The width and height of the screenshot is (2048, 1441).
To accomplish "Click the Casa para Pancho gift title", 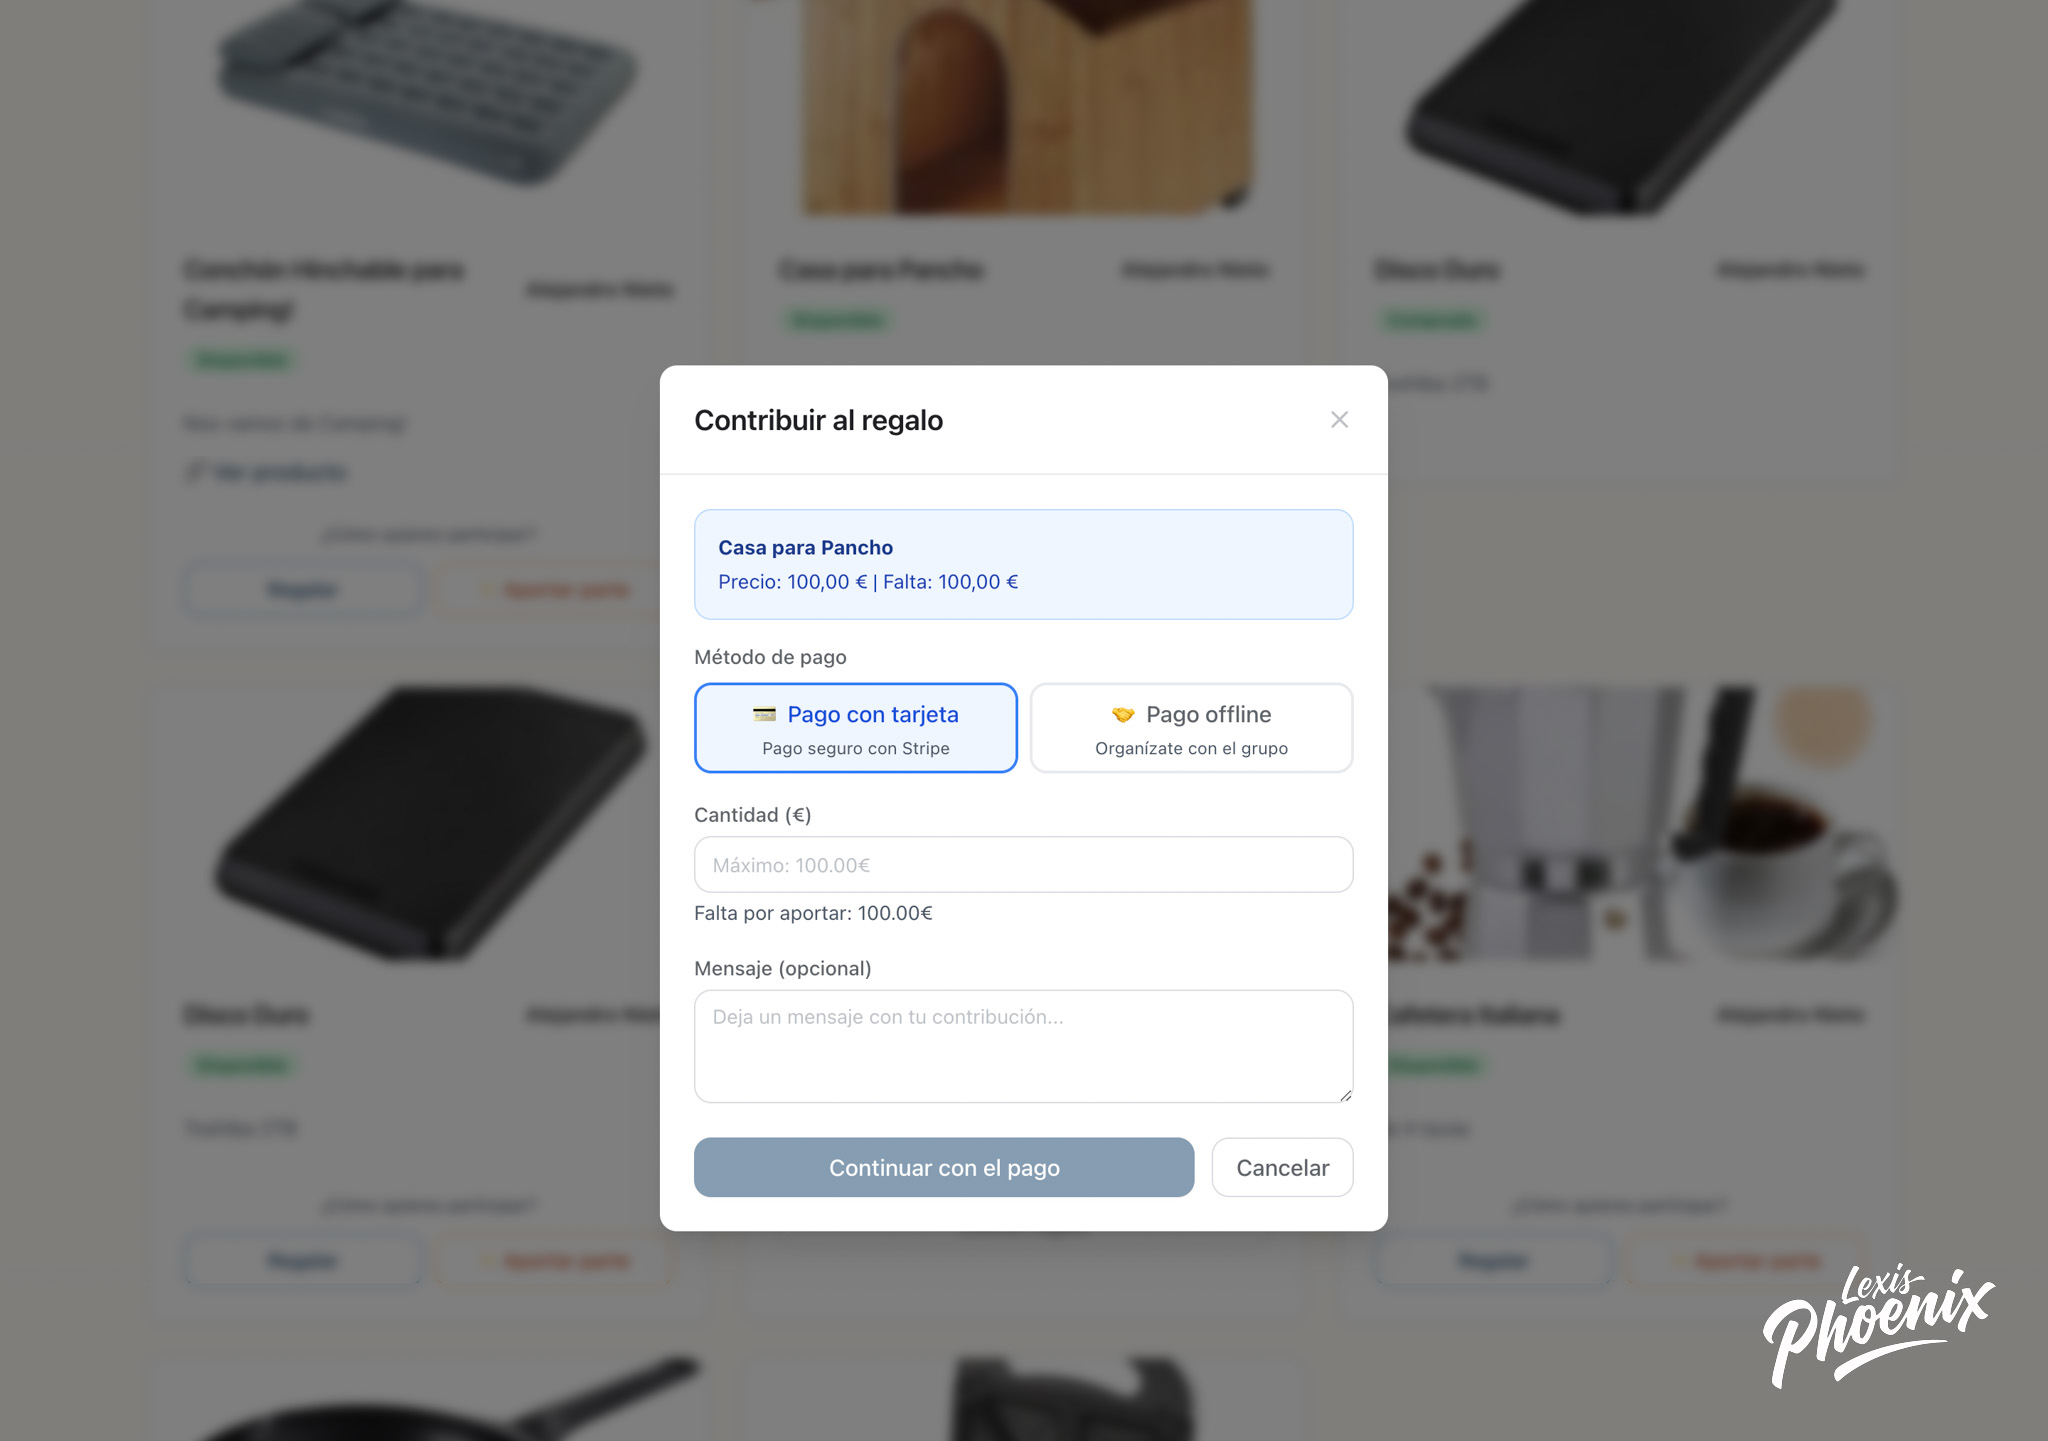I will point(806,548).
